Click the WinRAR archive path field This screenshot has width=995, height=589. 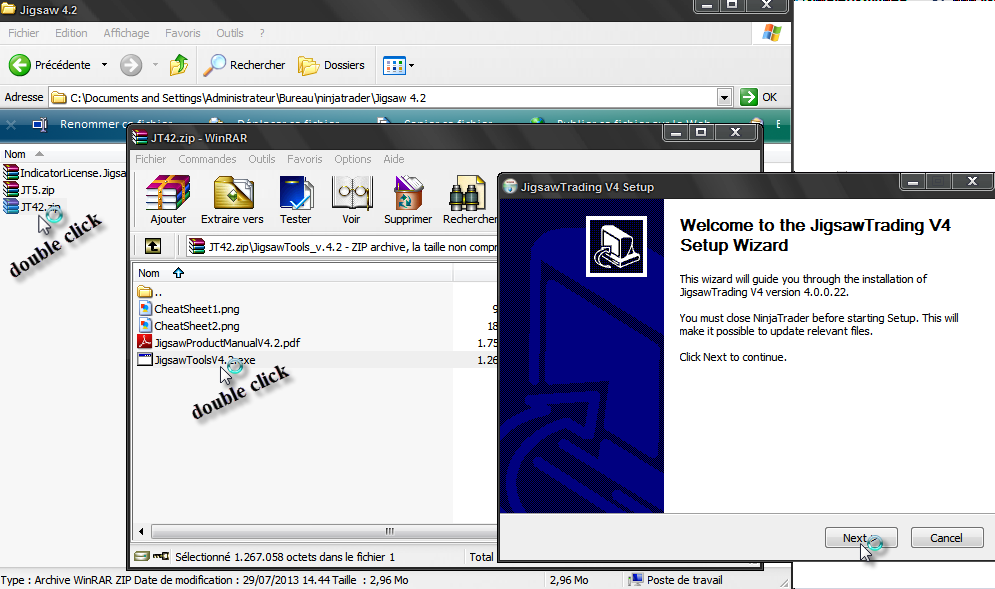pos(343,246)
